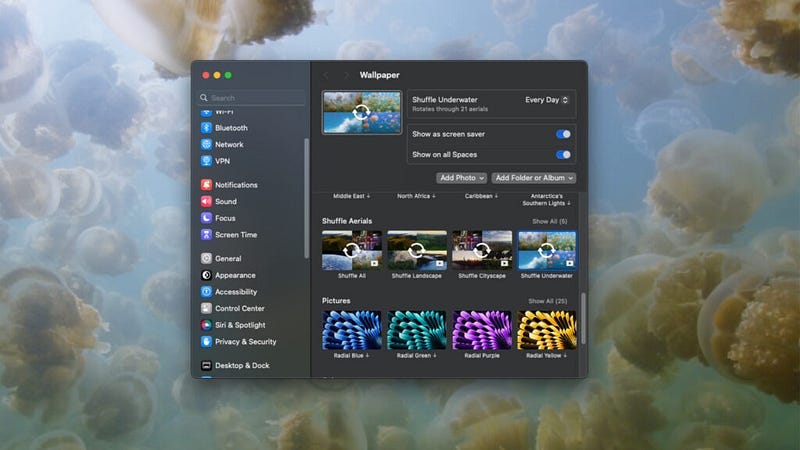
Task: Download Middle East aerial label
Action: [x=352, y=196]
